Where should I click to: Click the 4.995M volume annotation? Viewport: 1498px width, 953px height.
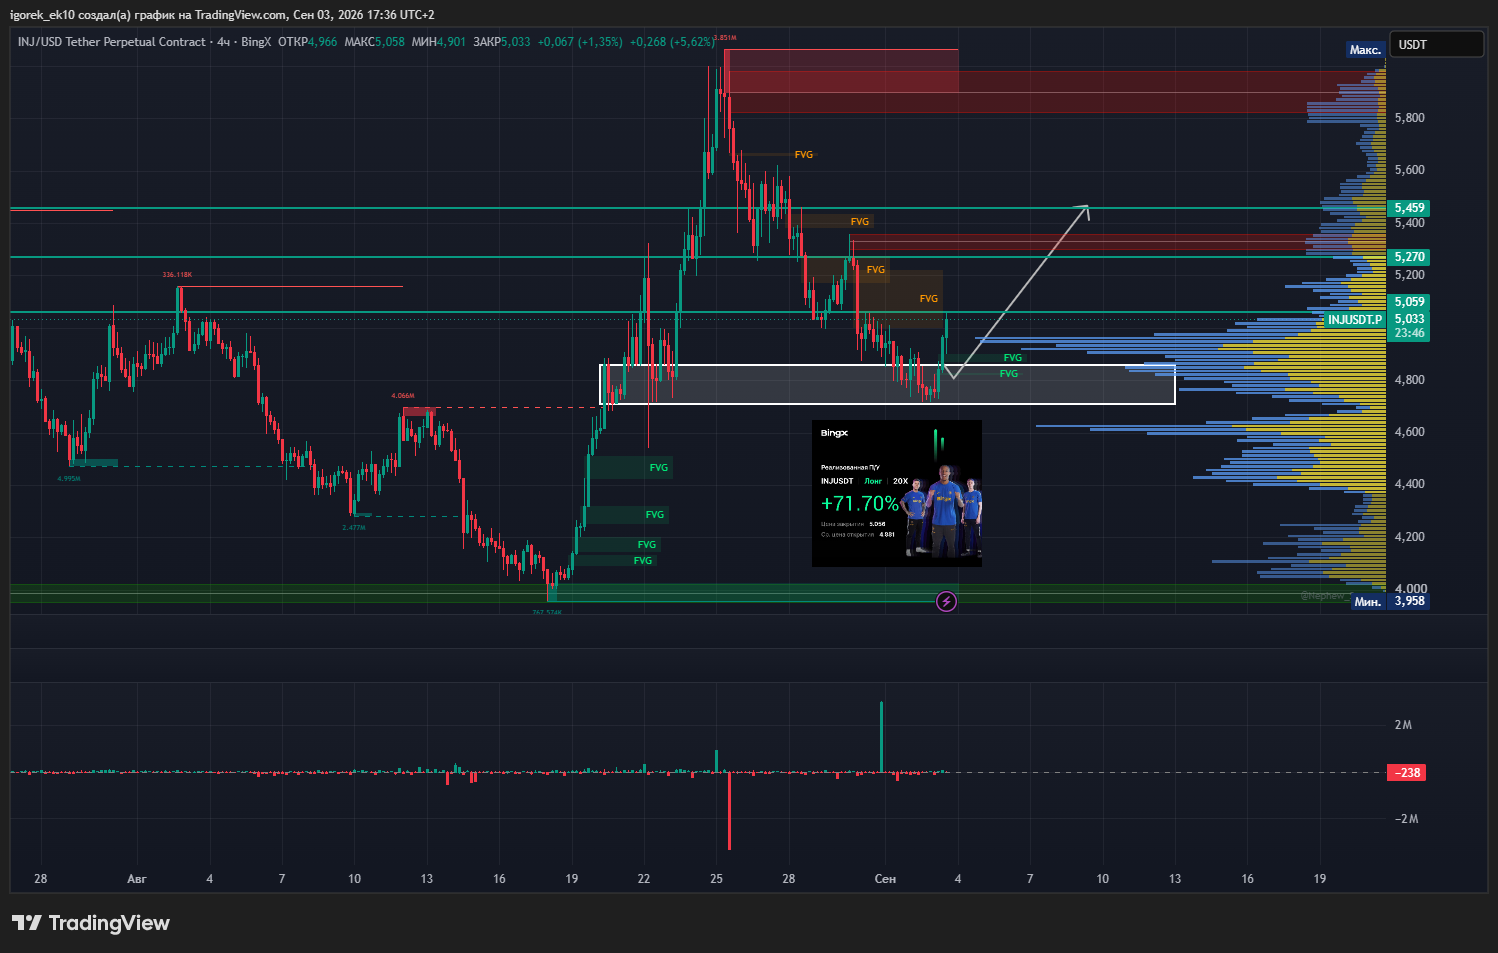tap(69, 479)
